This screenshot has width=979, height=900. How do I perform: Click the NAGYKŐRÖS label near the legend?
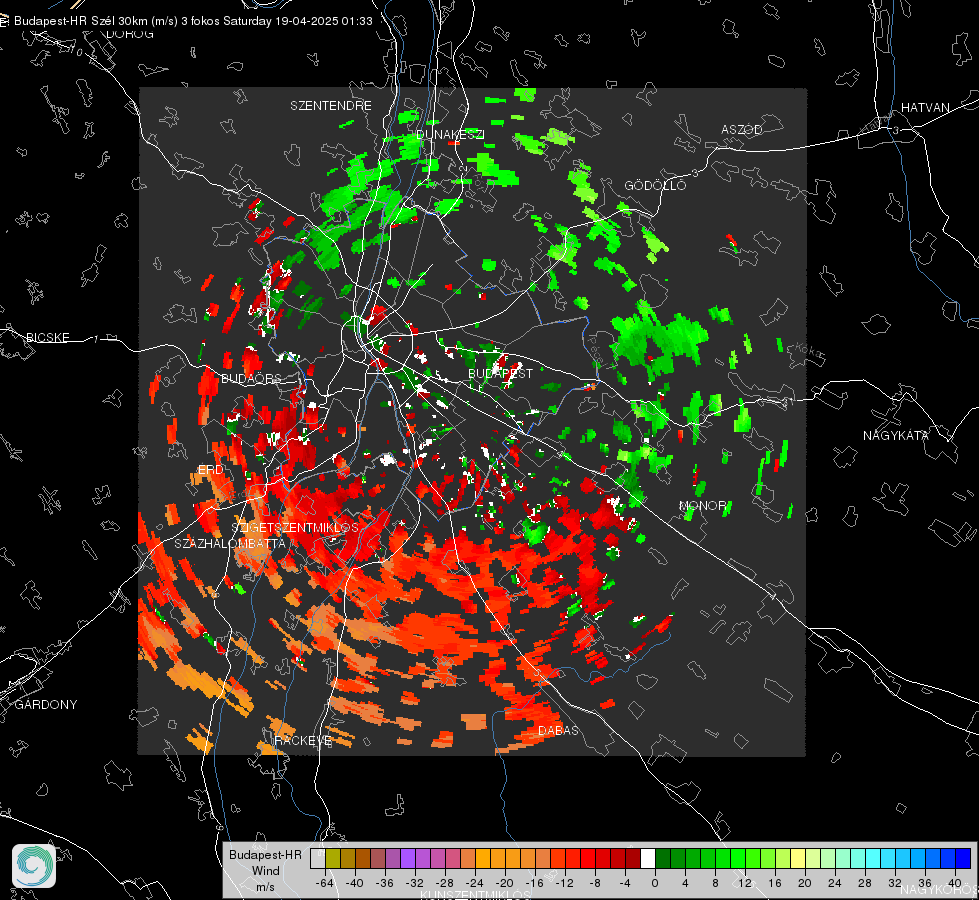pos(938,889)
